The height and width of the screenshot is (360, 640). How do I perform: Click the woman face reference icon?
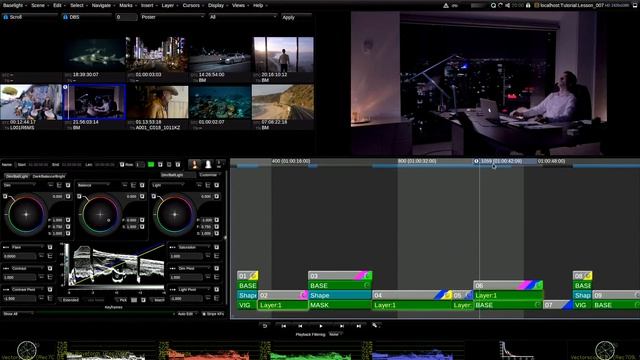(x=195, y=164)
